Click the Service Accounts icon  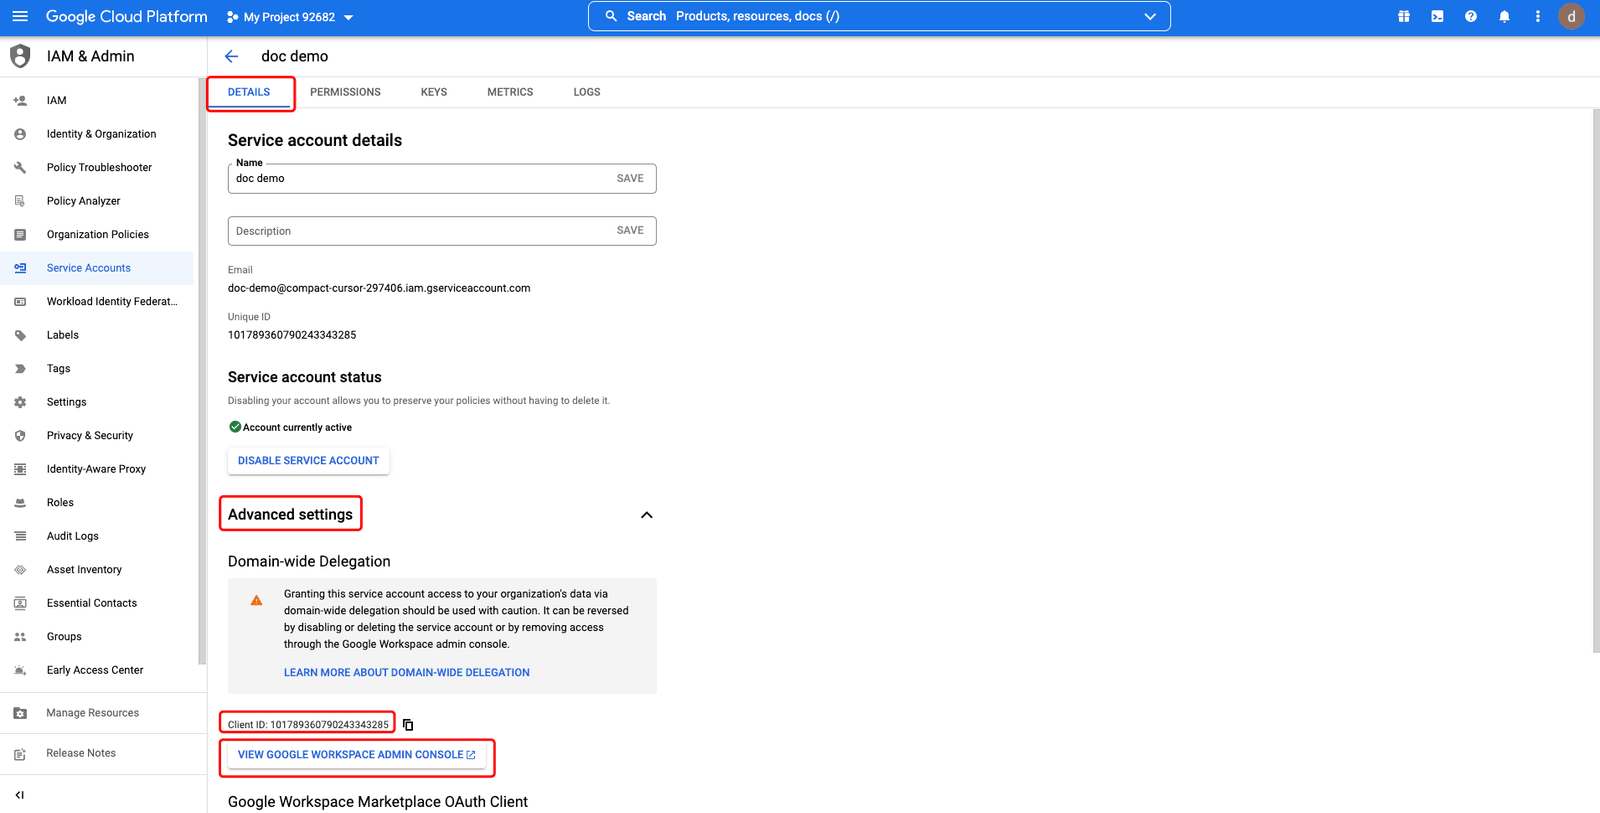click(x=20, y=268)
